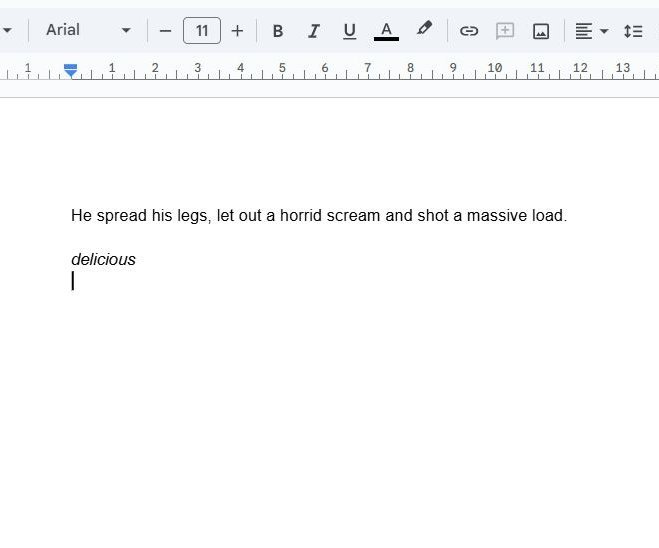Screen dimensions: 659x548
Task: Toggle italic formatting
Action: pos(314,31)
